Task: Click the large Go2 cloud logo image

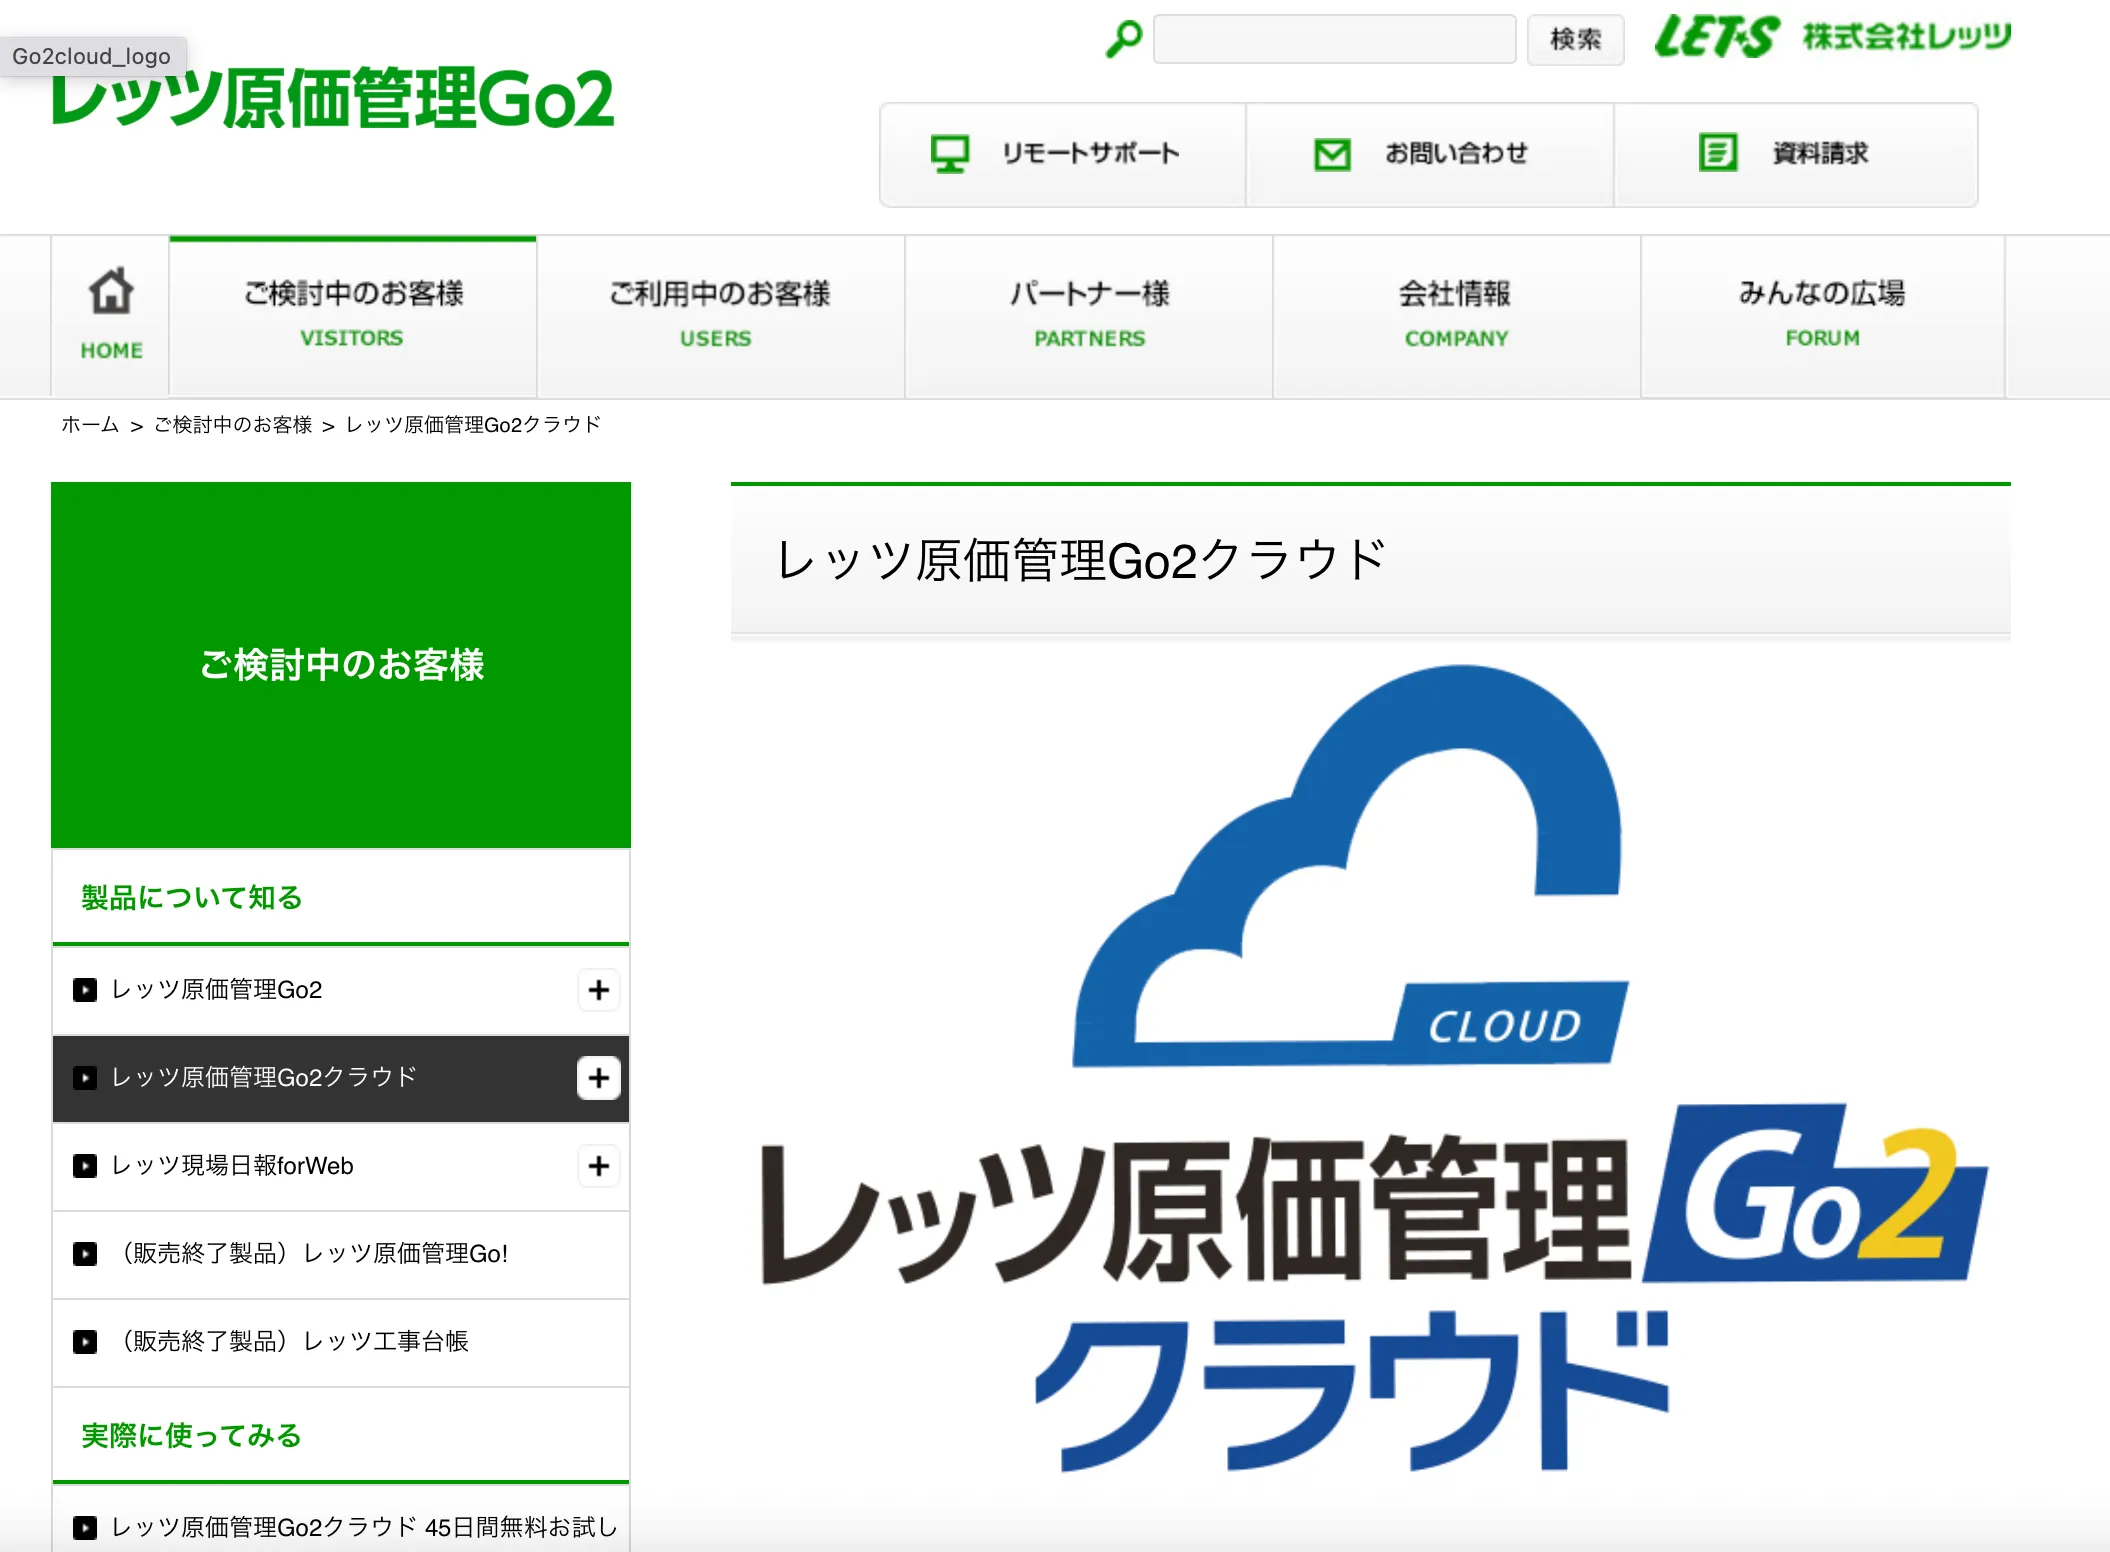Action: 1370,1070
